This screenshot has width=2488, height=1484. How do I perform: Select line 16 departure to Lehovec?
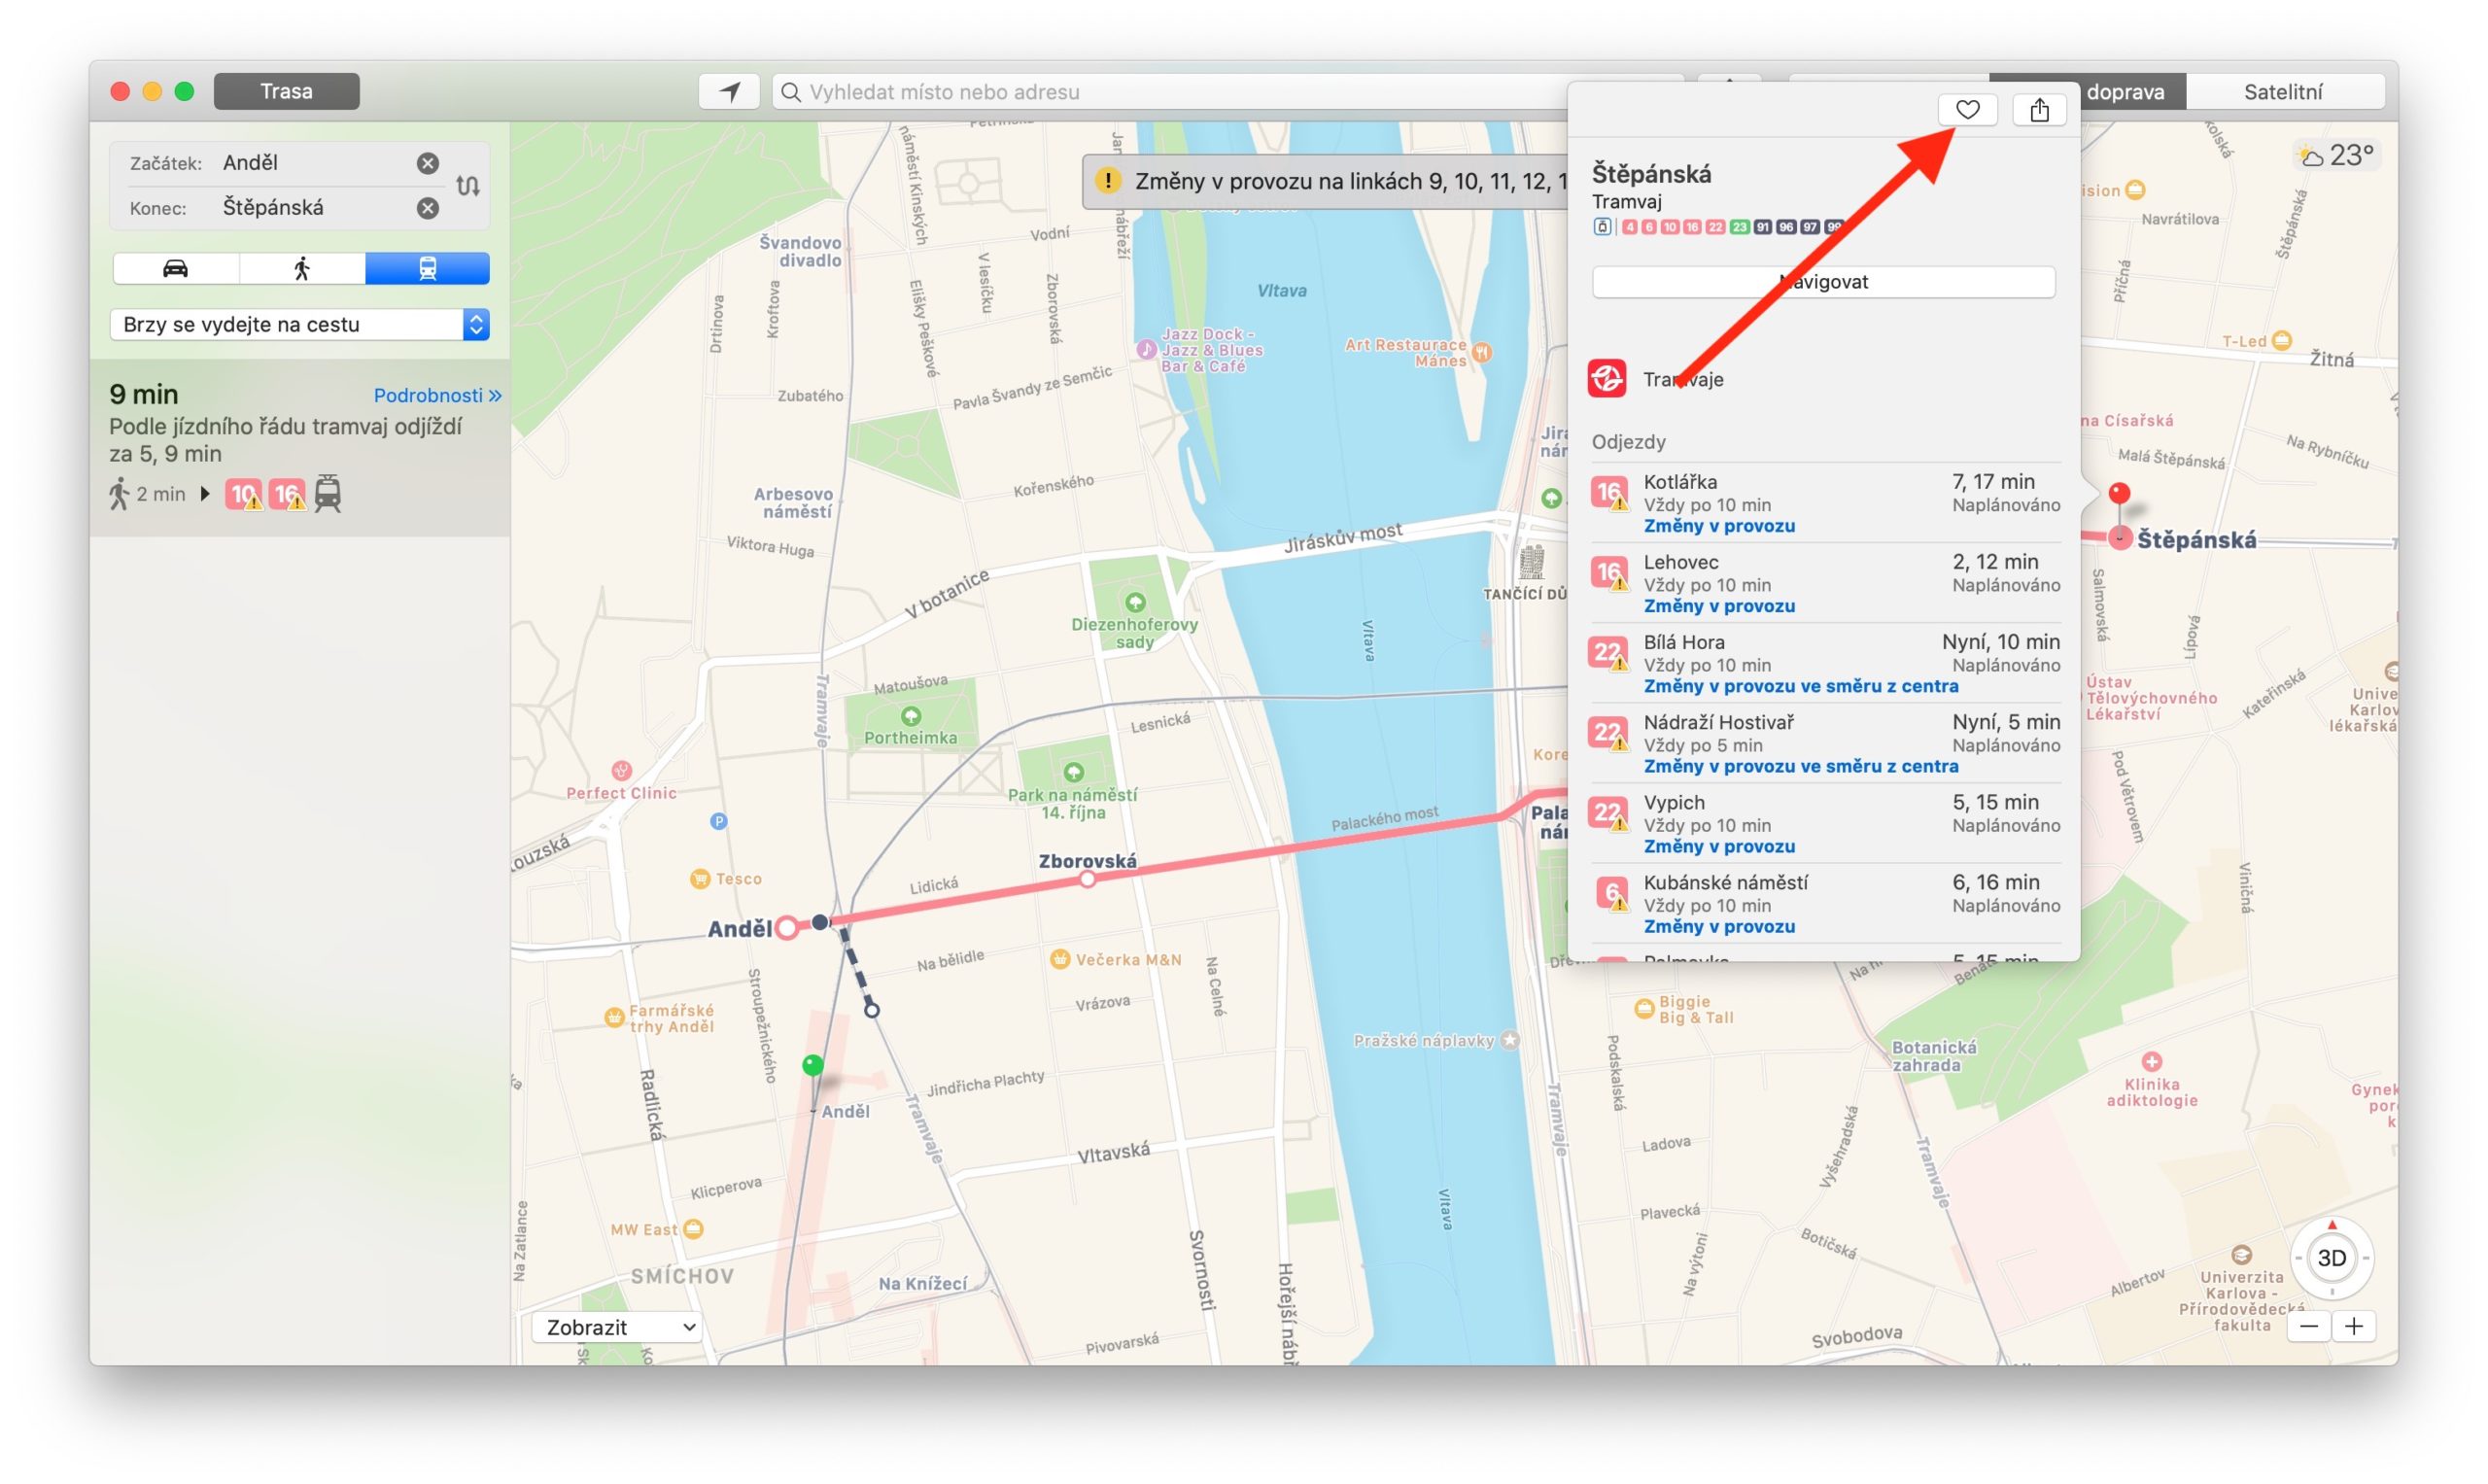1825,583
